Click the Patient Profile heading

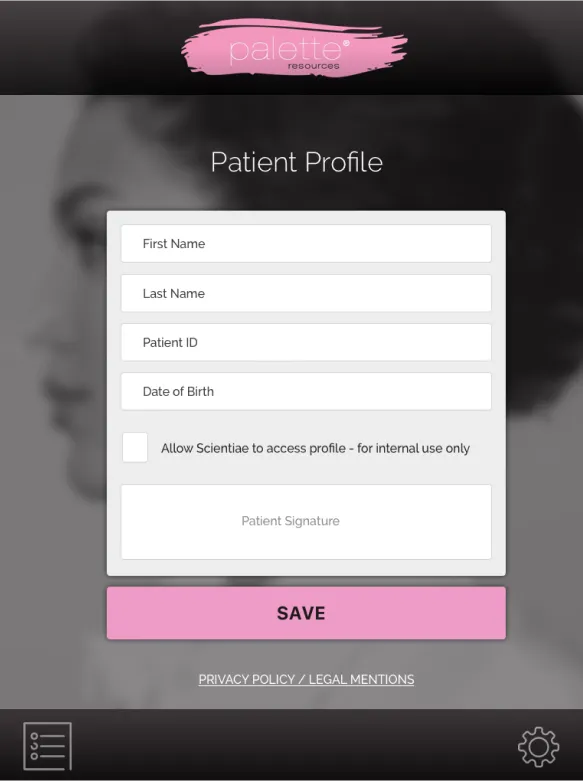point(296,162)
